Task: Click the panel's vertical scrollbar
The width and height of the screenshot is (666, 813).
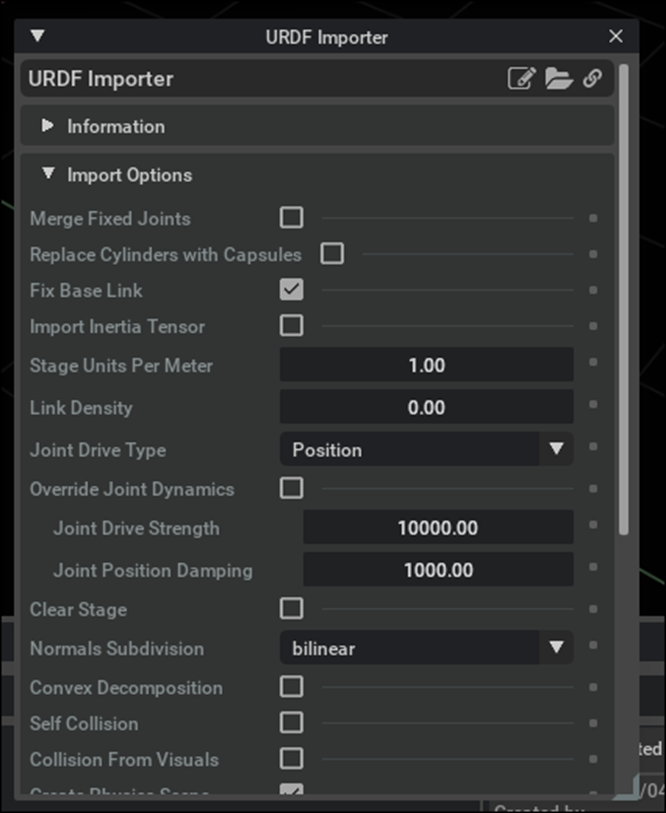Action: 625,300
